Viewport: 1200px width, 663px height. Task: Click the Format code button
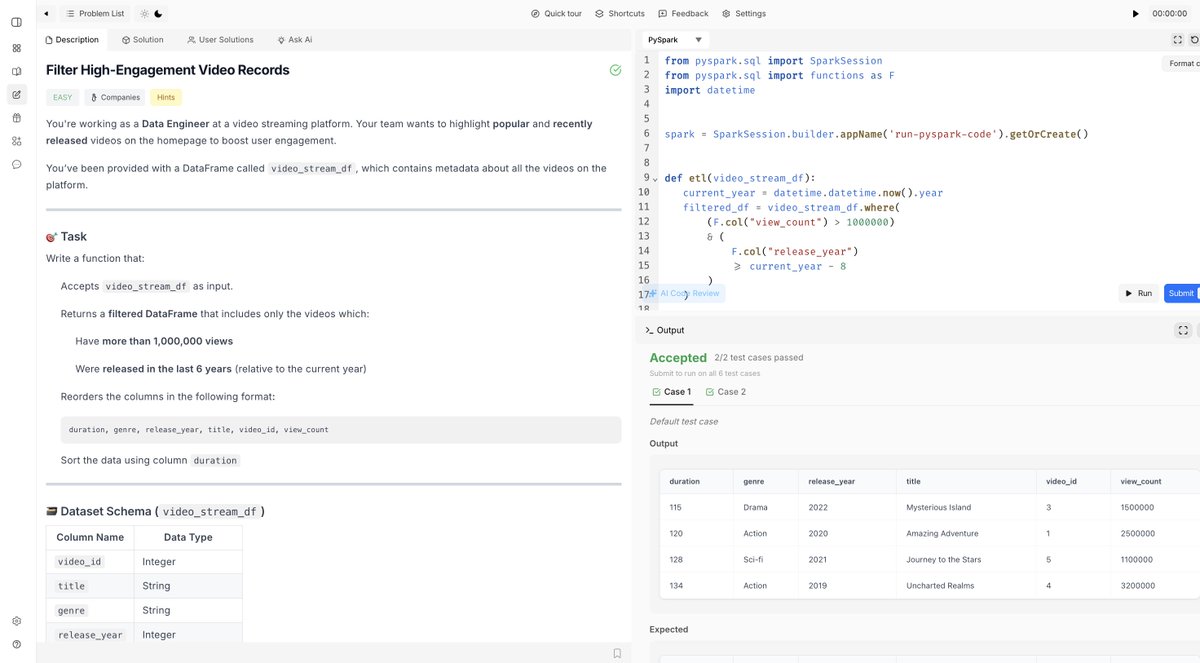(x=1182, y=63)
